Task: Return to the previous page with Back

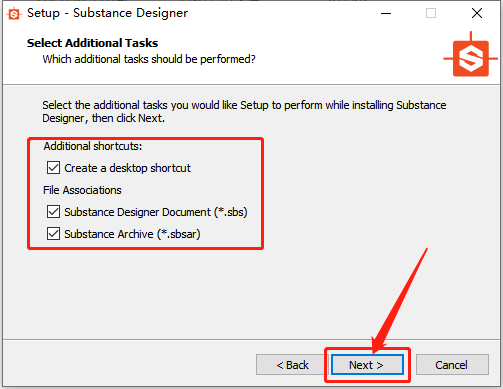Action: [x=292, y=365]
